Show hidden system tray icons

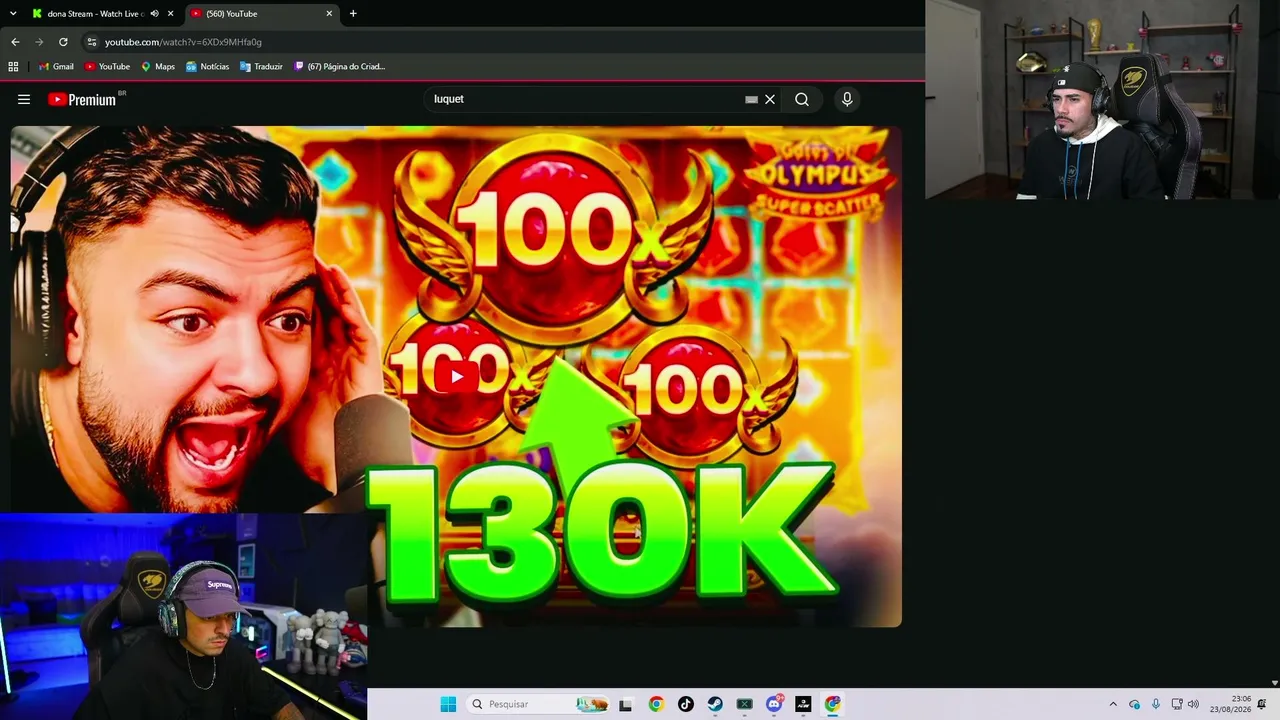[x=1113, y=704]
